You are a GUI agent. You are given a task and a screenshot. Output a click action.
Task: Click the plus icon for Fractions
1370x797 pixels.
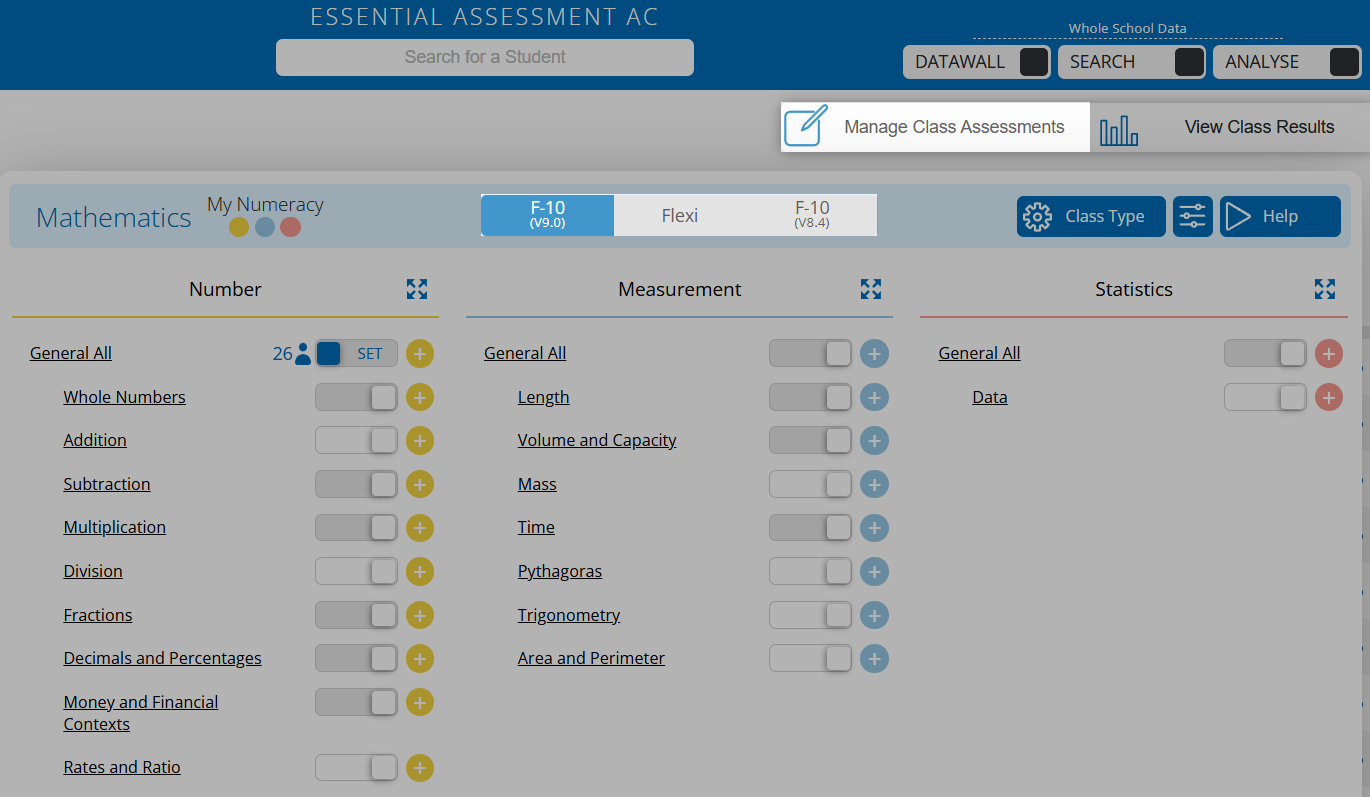click(420, 615)
